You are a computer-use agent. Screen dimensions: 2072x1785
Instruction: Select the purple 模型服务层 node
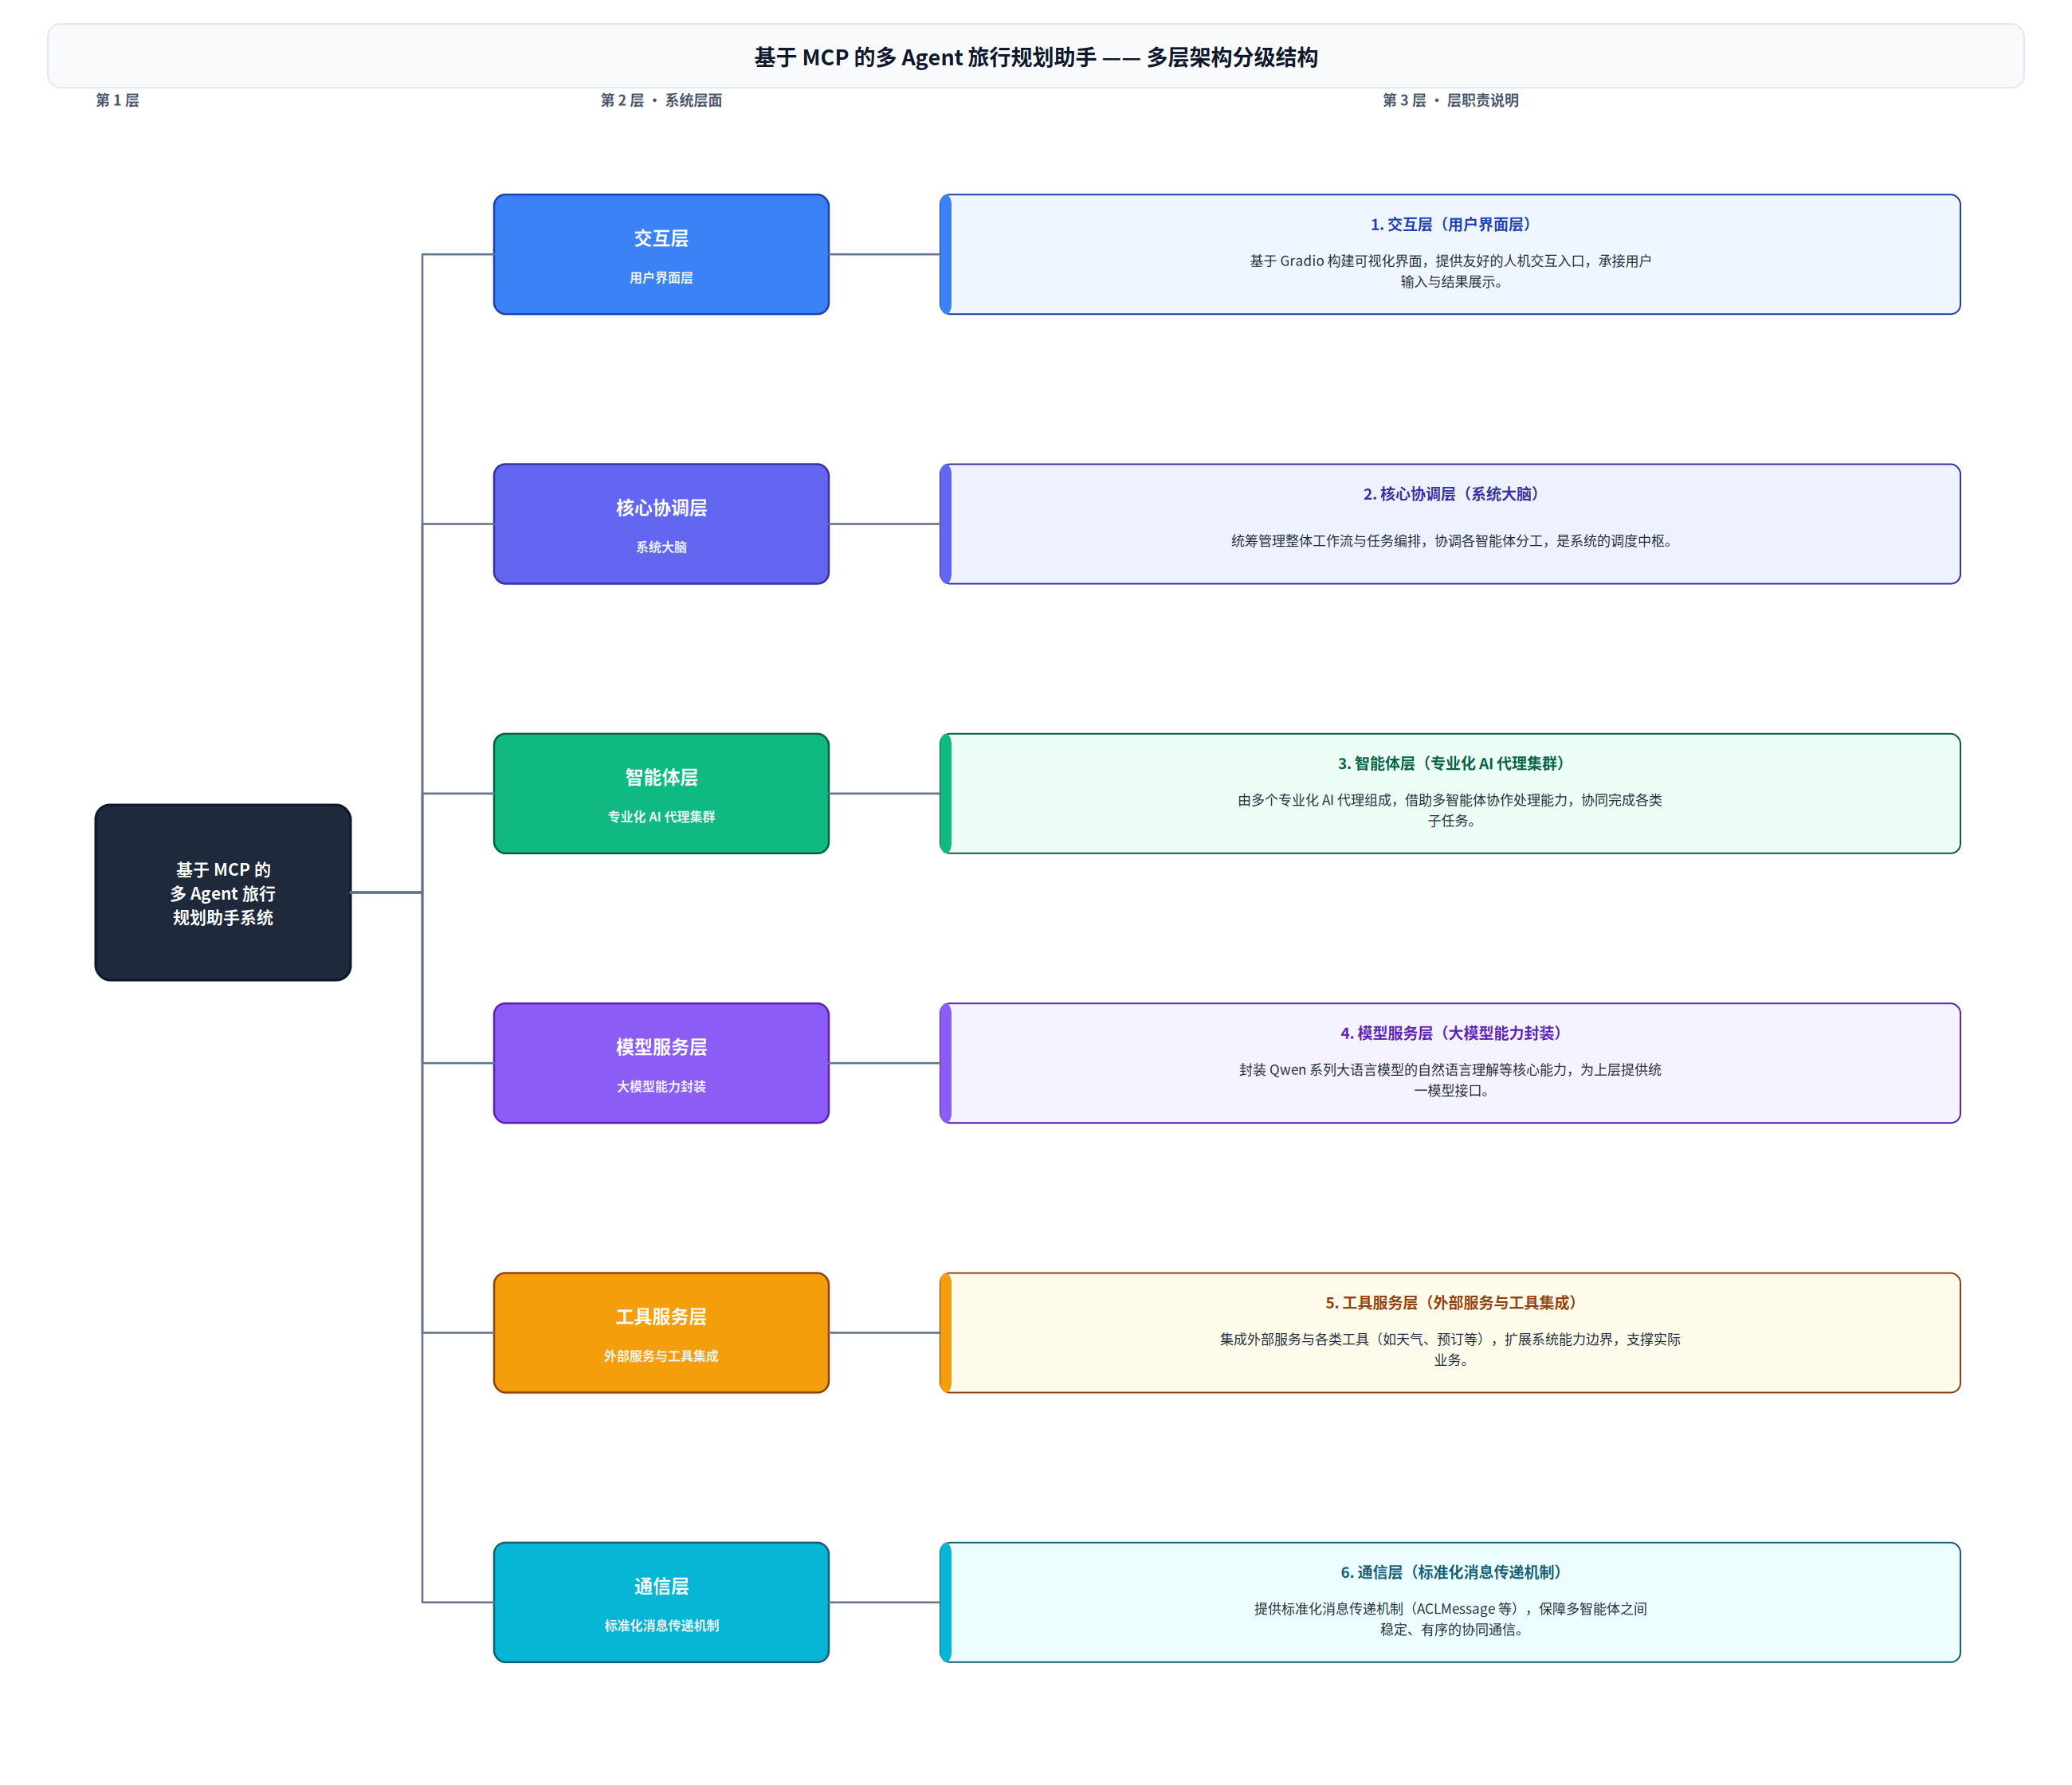tap(661, 1063)
